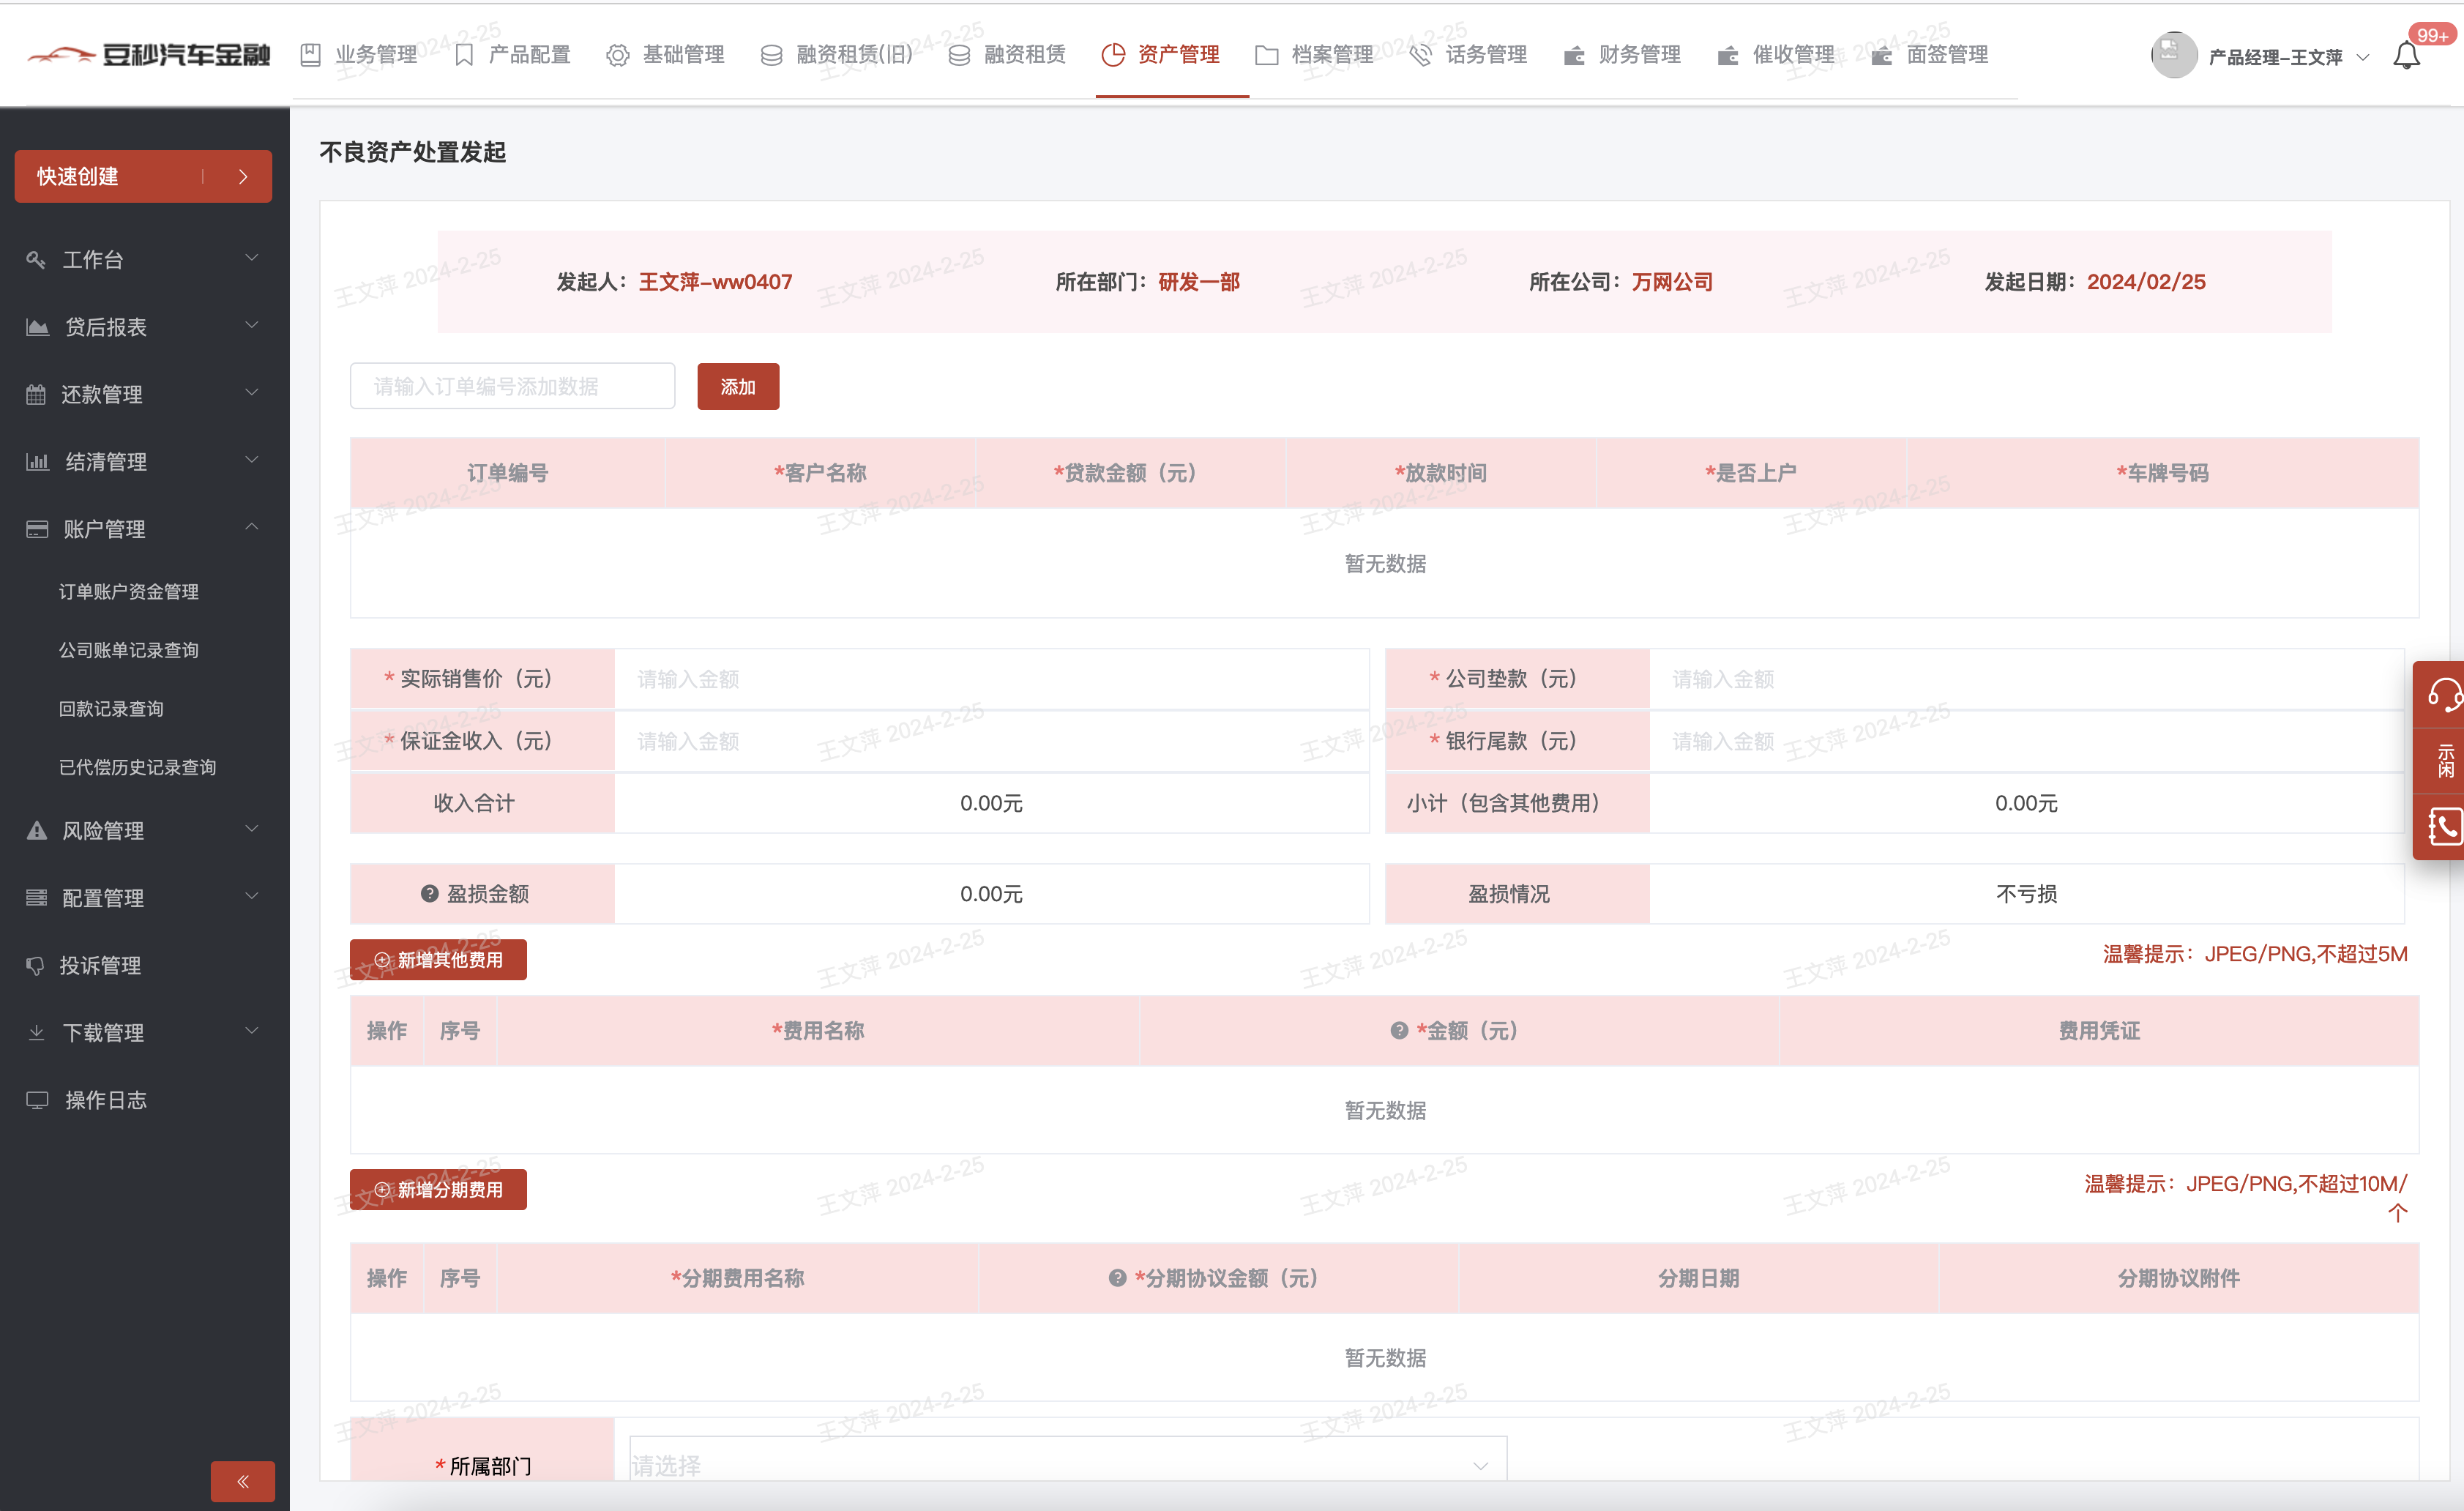The width and height of the screenshot is (2464, 1511).
Task: Click the 新增其他费用 button
Action: coord(438,959)
